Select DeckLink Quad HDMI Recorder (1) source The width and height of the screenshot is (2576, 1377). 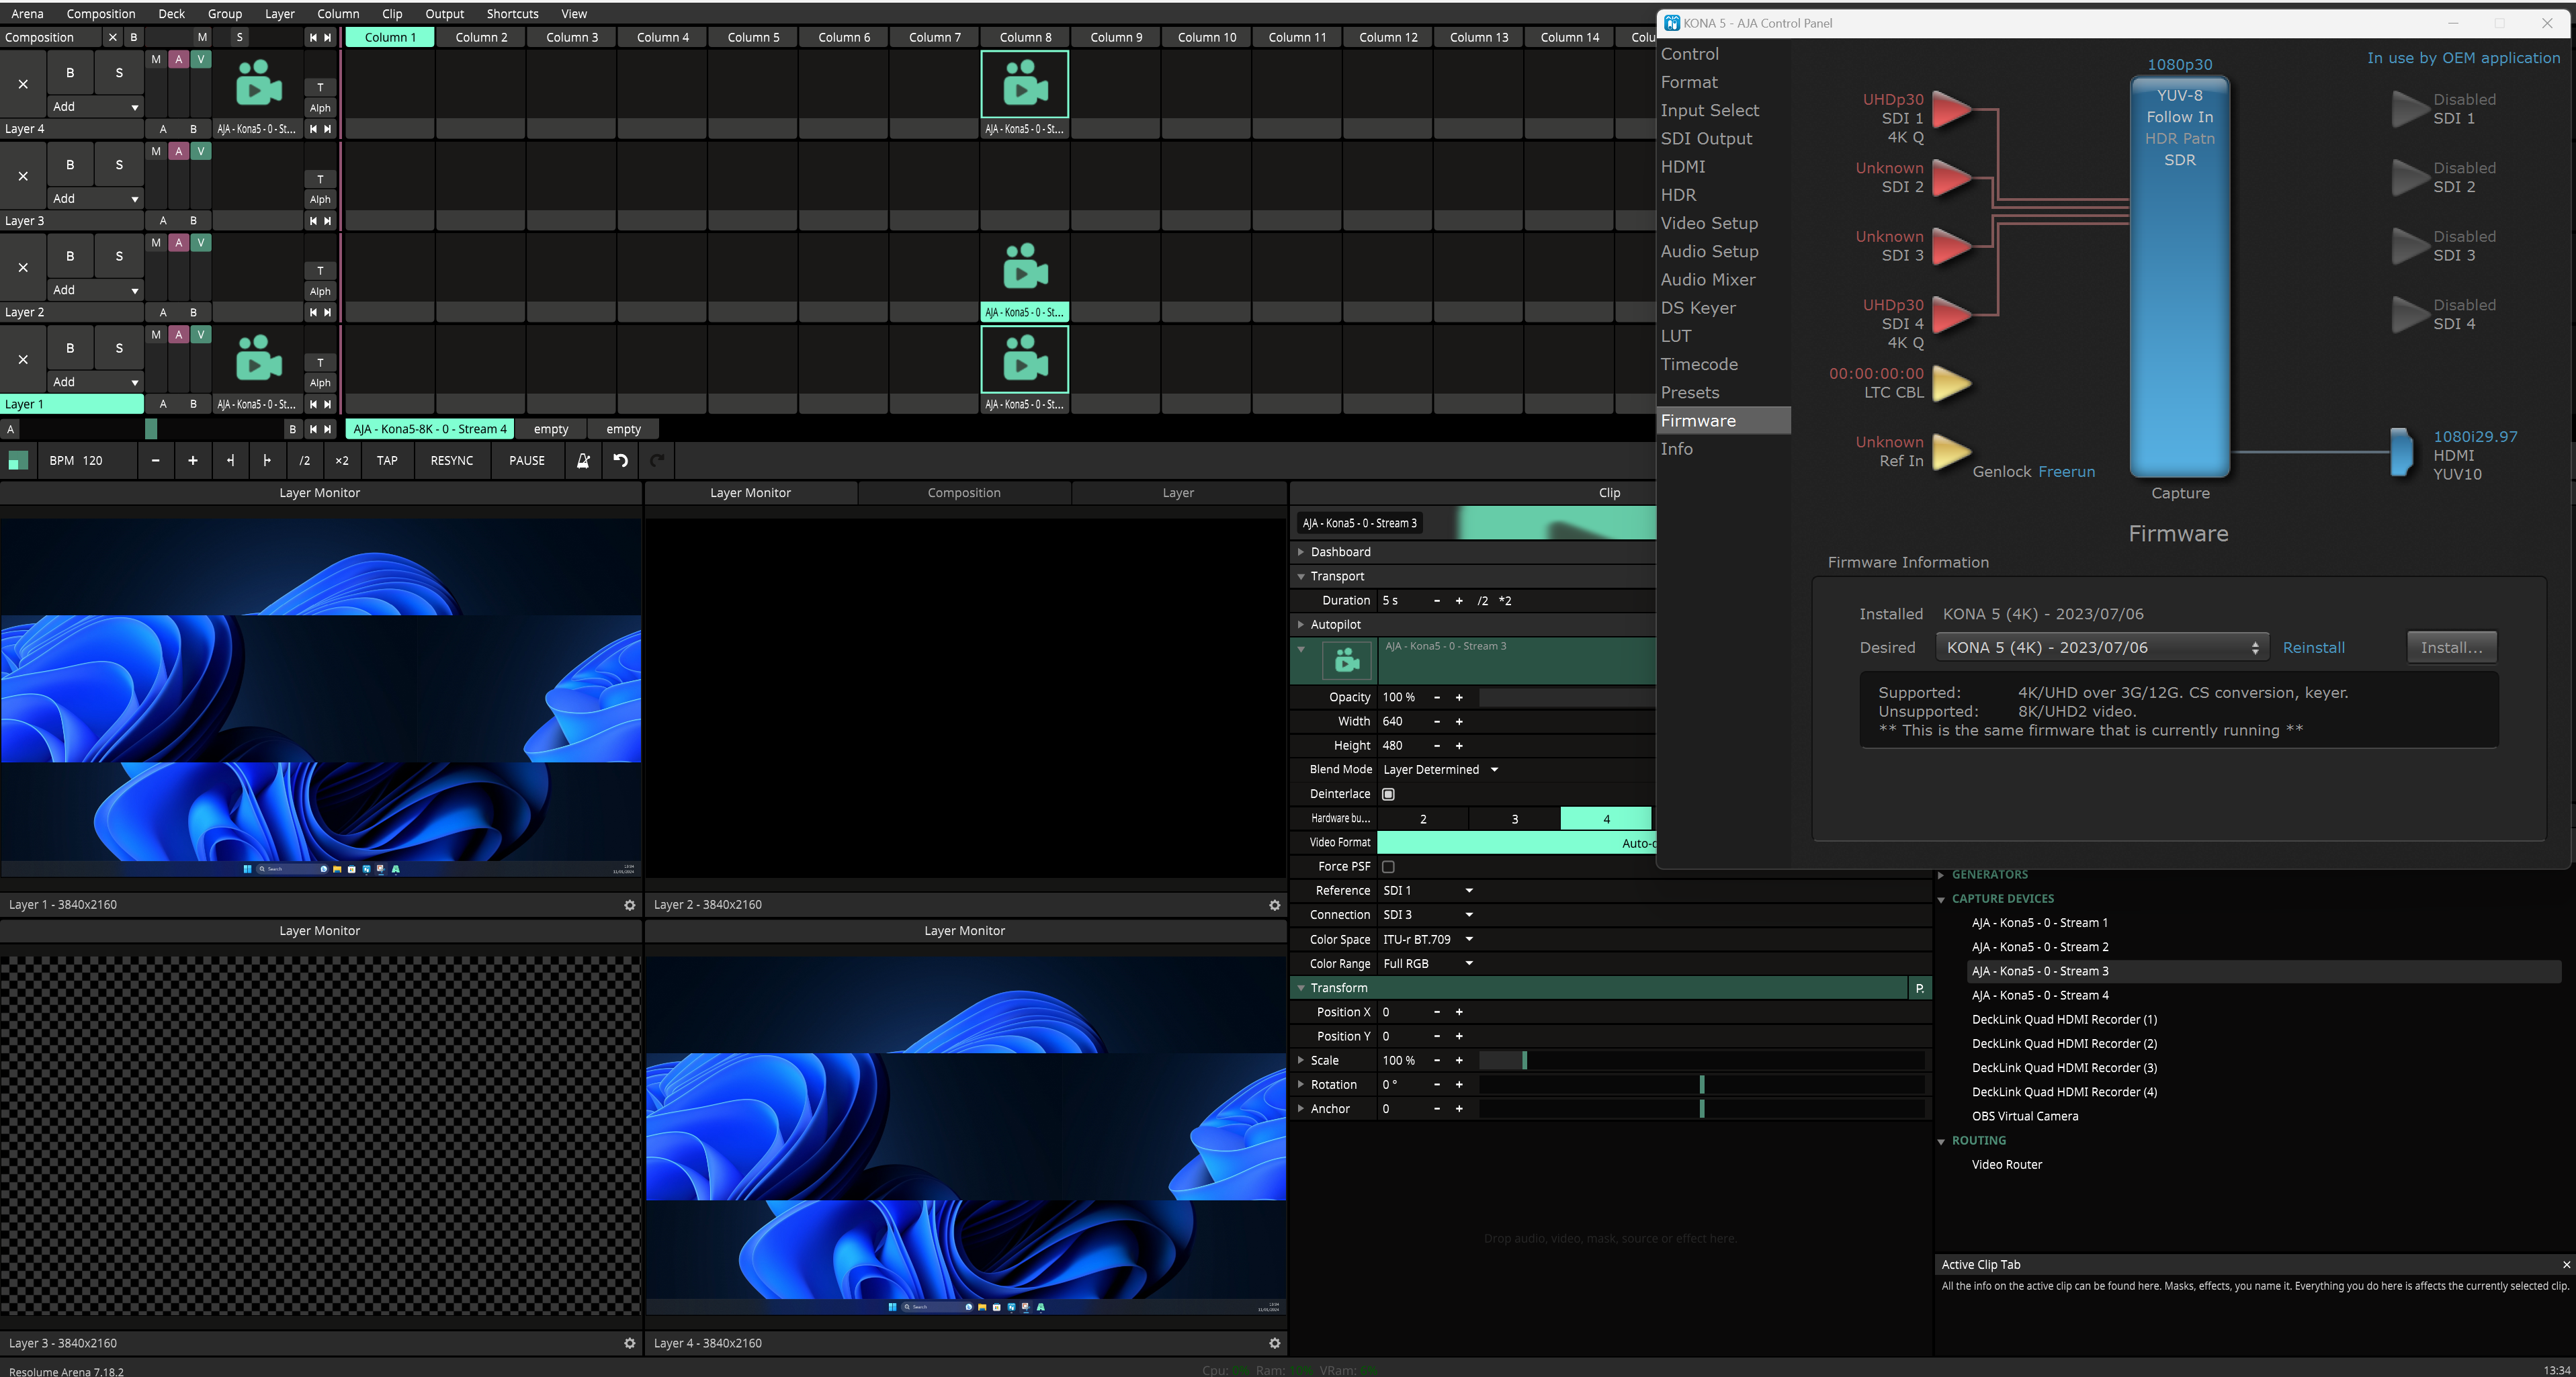click(2063, 1020)
